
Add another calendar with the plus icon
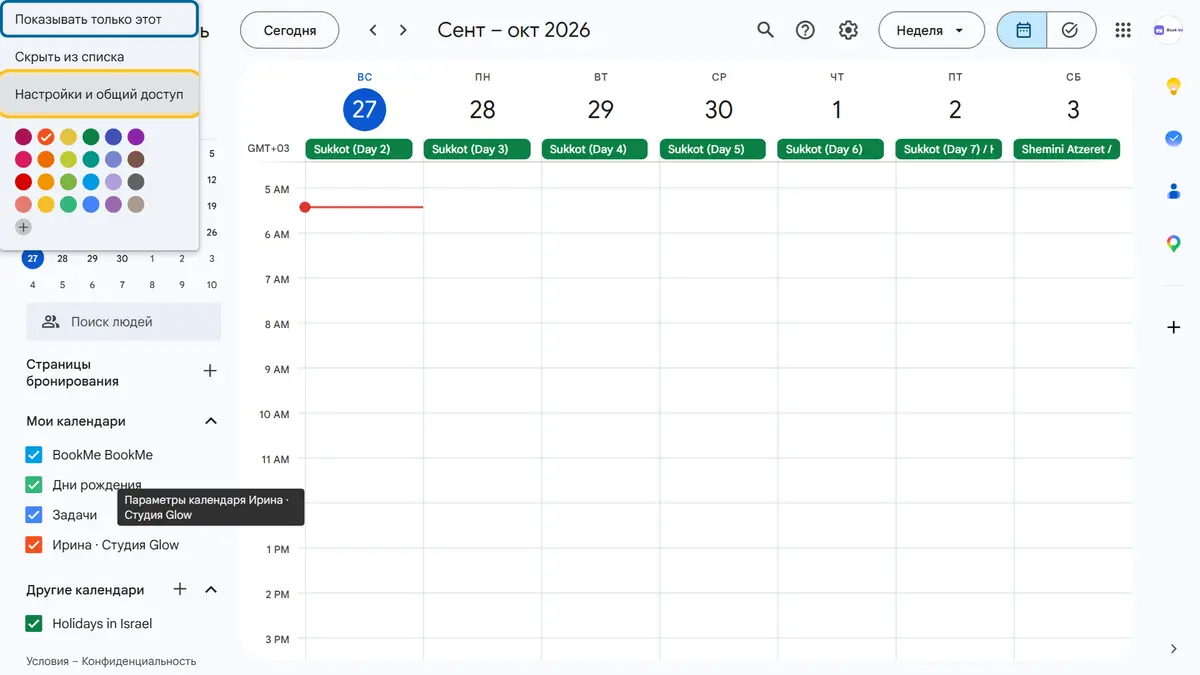click(180, 589)
